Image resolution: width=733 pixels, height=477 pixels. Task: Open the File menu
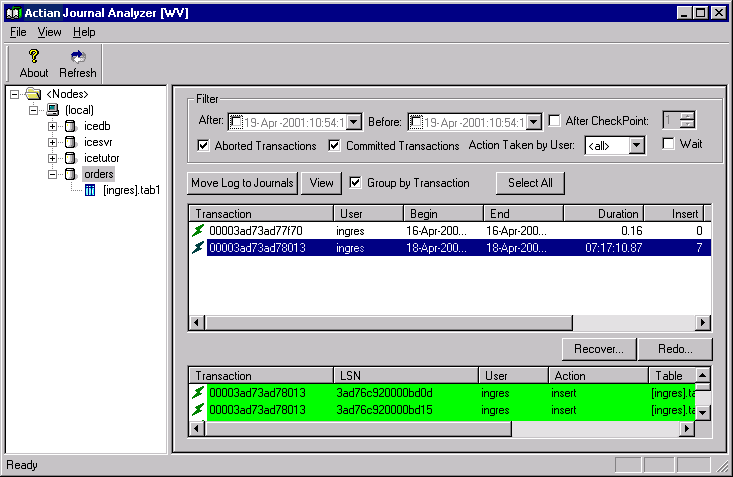(18, 32)
